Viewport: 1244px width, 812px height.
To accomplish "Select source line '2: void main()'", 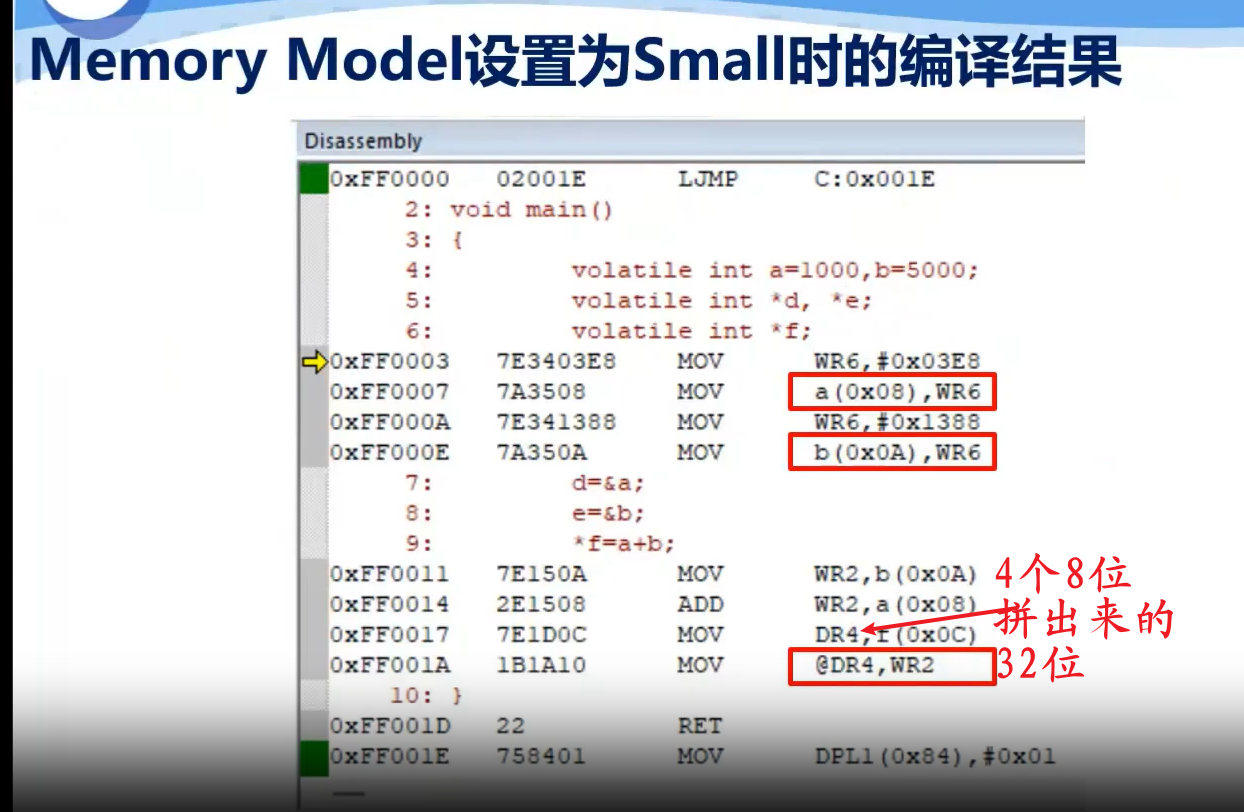I will (x=509, y=210).
